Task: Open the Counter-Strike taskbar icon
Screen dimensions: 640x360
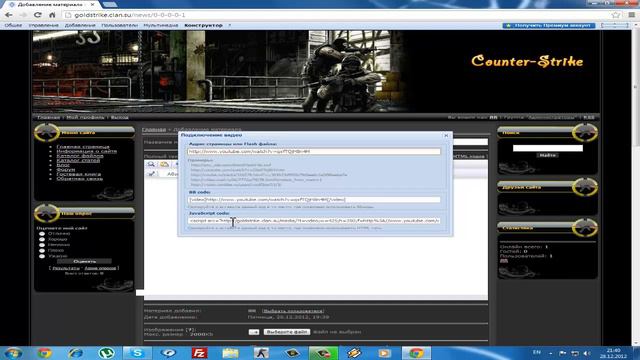Action: (261, 353)
